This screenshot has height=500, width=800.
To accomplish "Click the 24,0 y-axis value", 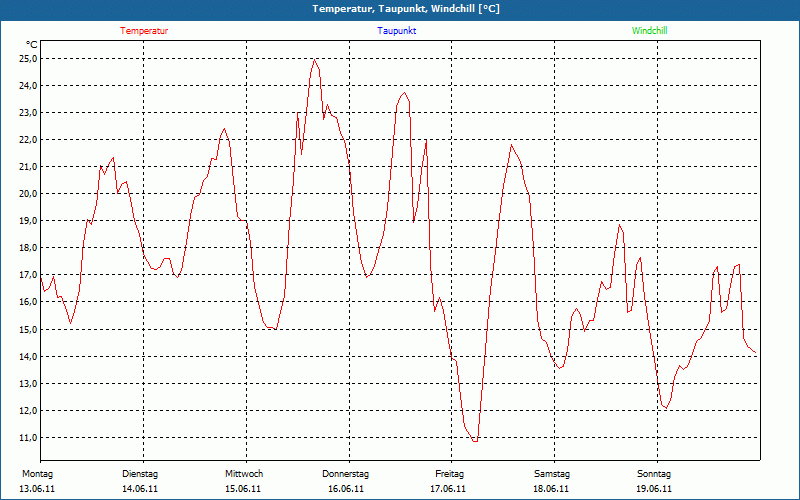I will point(28,86).
